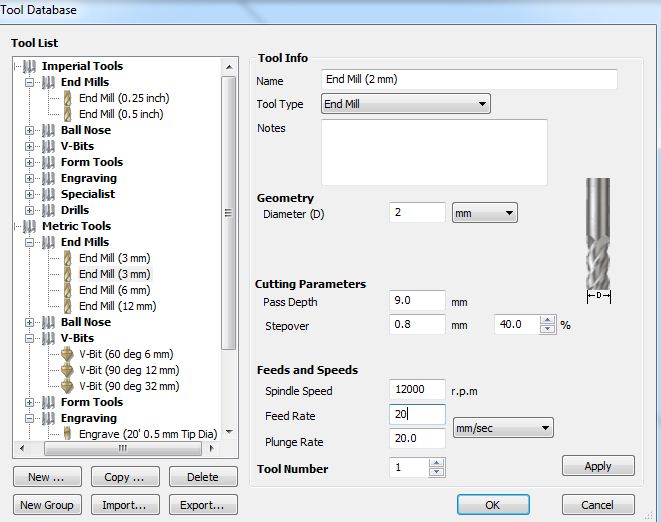Select the Imperial Tools group icon
The image size is (661, 522).
pyautogui.click(x=30, y=66)
